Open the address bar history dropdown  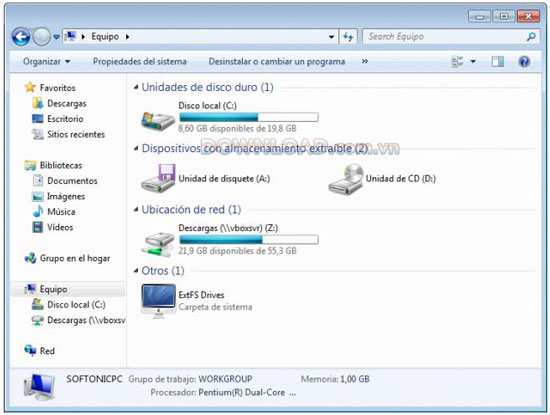coord(331,36)
